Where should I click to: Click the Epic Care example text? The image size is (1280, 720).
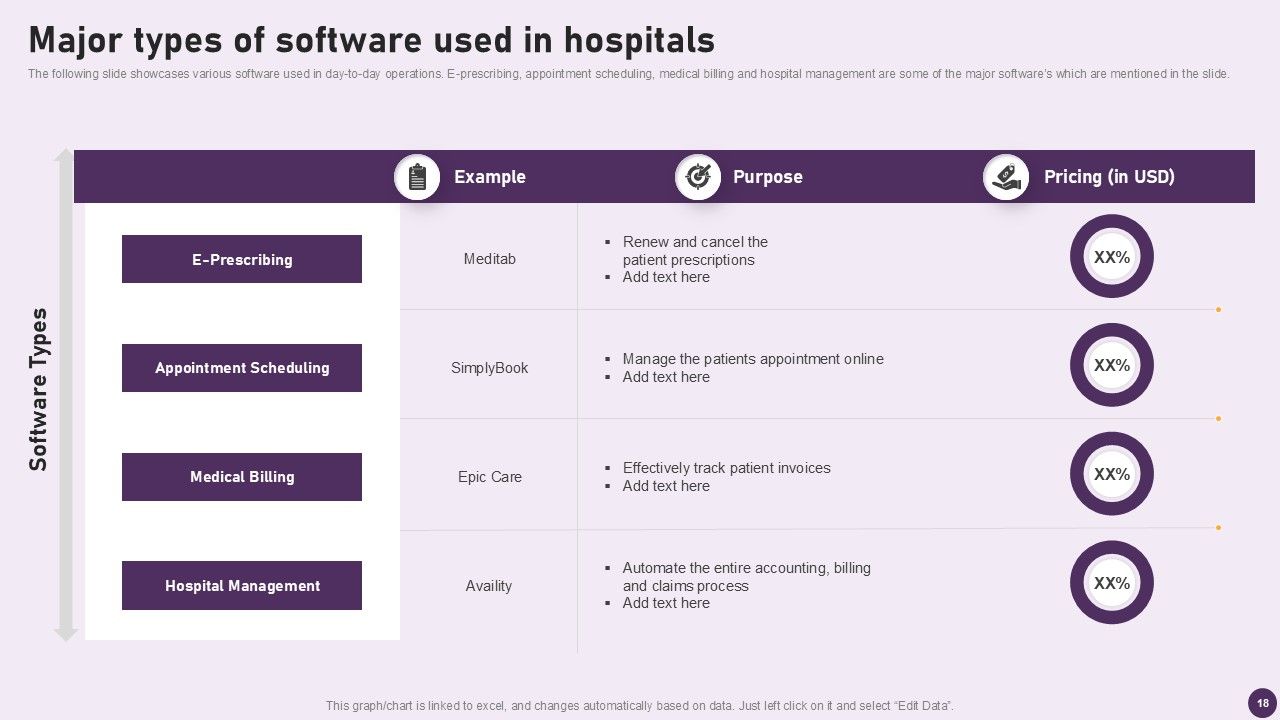pos(490,477)
